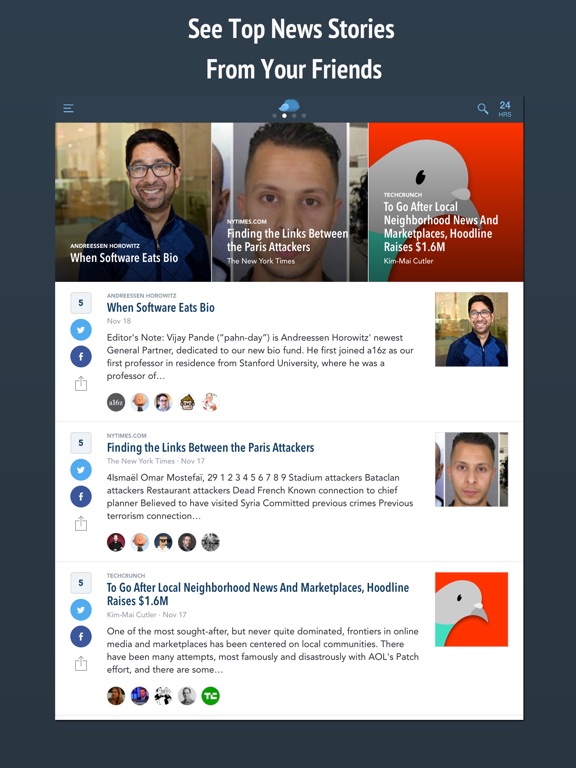
Task: Open Paris Attackers carousel card
Action: click(x=289, y=202)
